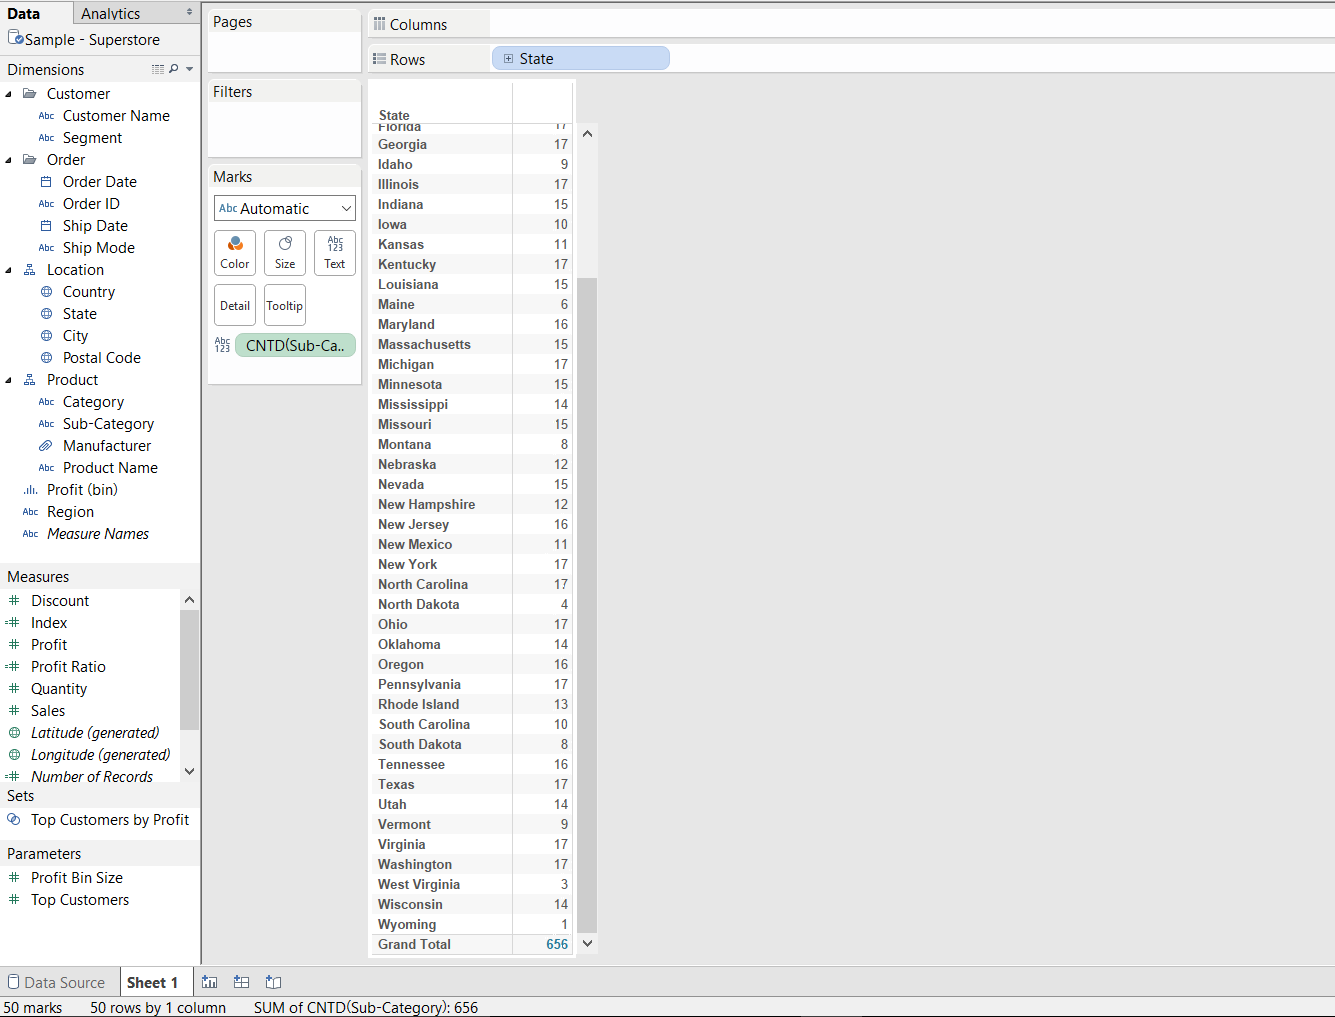Go to the Data Source tab
Screen dimensions: 1335x1017
tap(57, 982)
